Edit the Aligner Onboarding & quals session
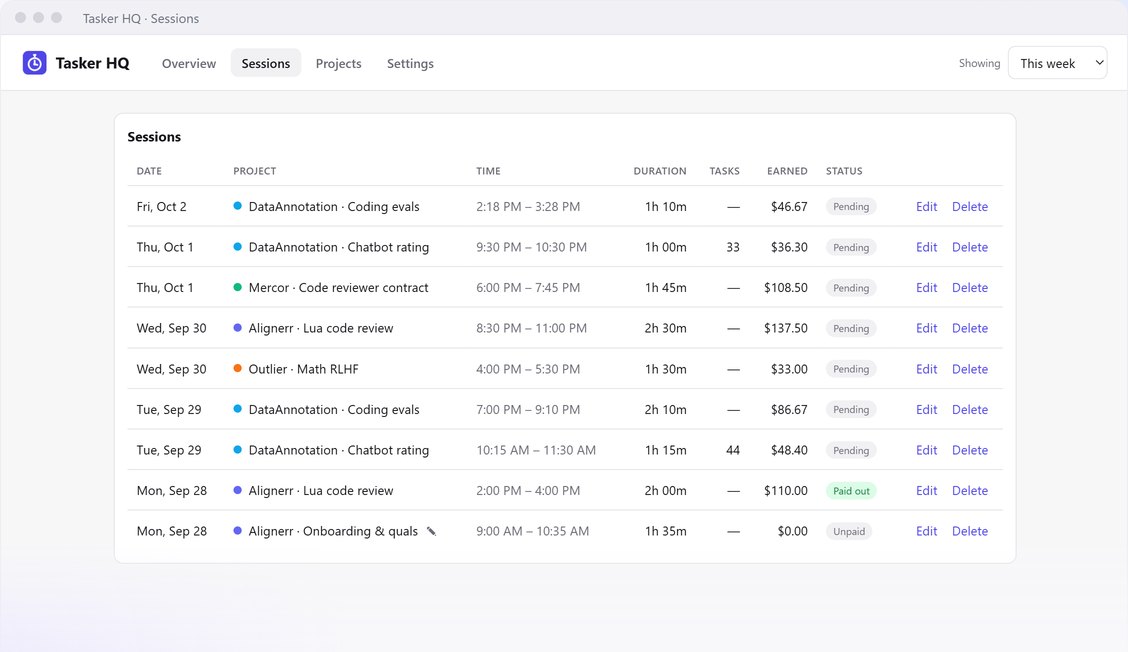 (926, 531)
